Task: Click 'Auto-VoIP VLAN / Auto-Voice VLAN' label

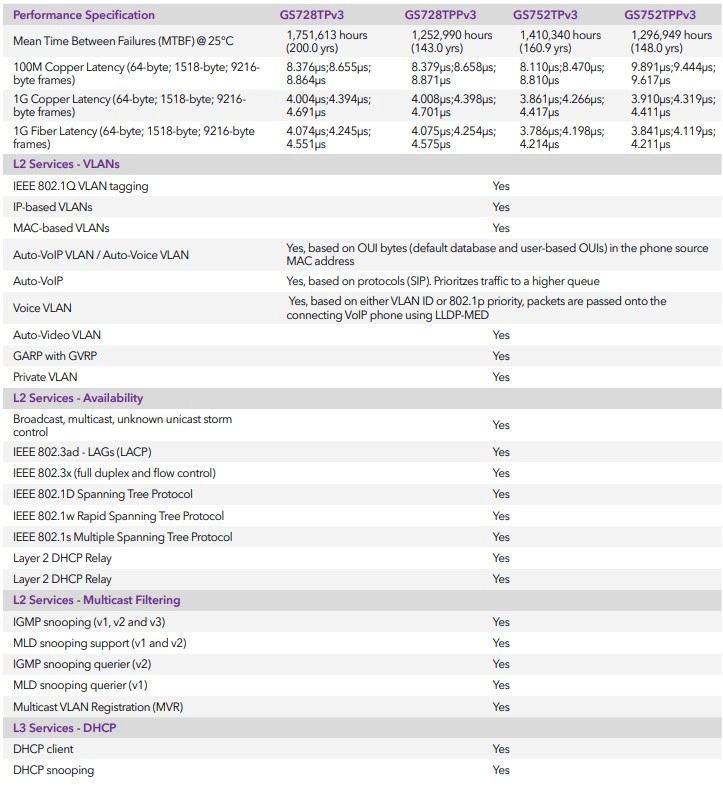Action: pyautogui.click(x=101, y=255)
